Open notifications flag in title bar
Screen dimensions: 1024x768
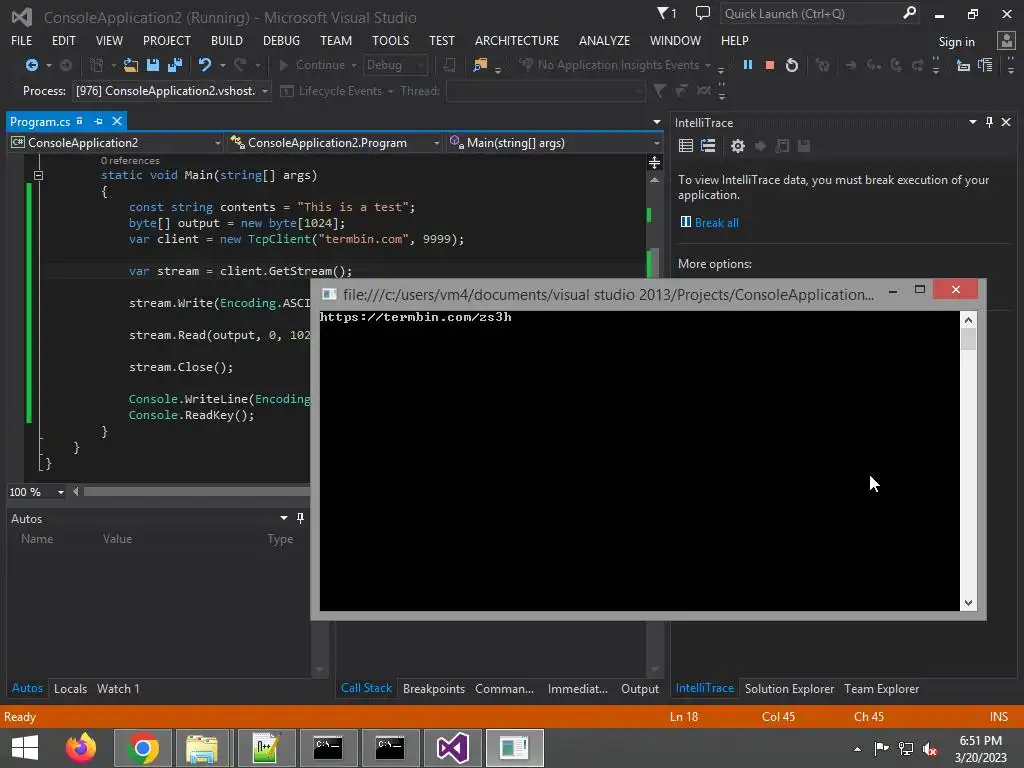[x=666, y=13]
